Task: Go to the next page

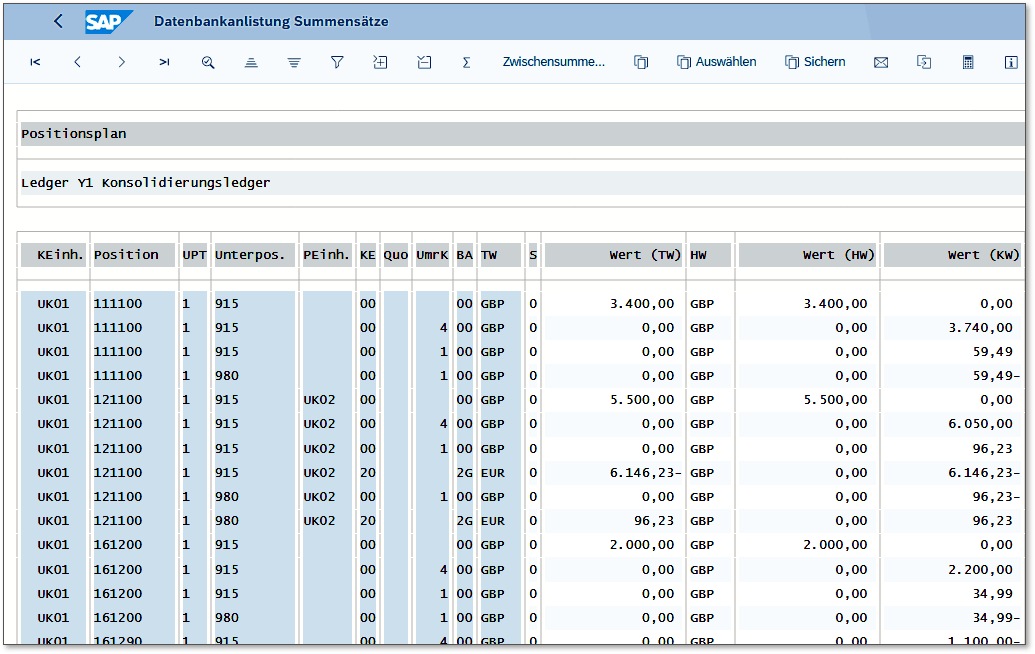Action: coord(121,62)
